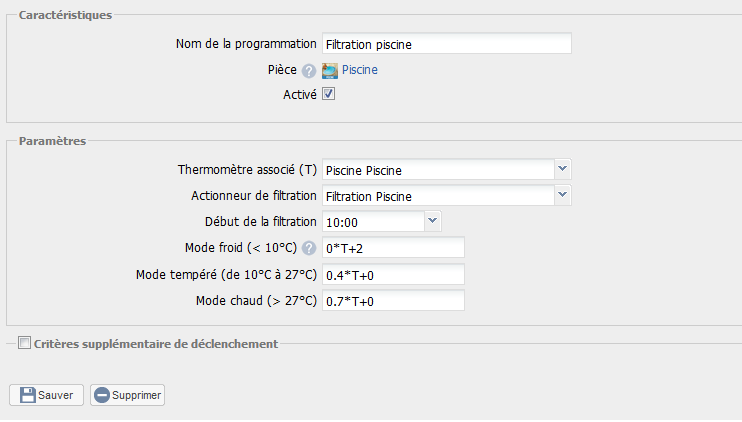Click the Mode tempéré formula field
Image resolution: width=742 pixels, height=422 pixels.
coord(393,274)
